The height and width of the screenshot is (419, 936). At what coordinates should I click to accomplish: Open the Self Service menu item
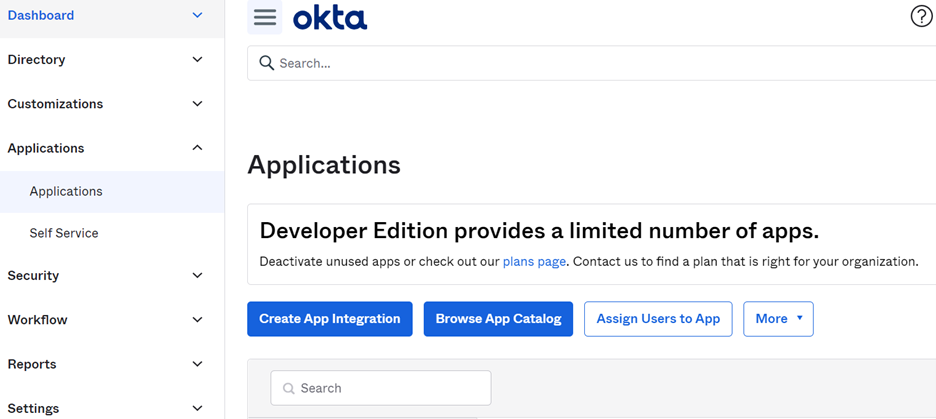(64, 233)
